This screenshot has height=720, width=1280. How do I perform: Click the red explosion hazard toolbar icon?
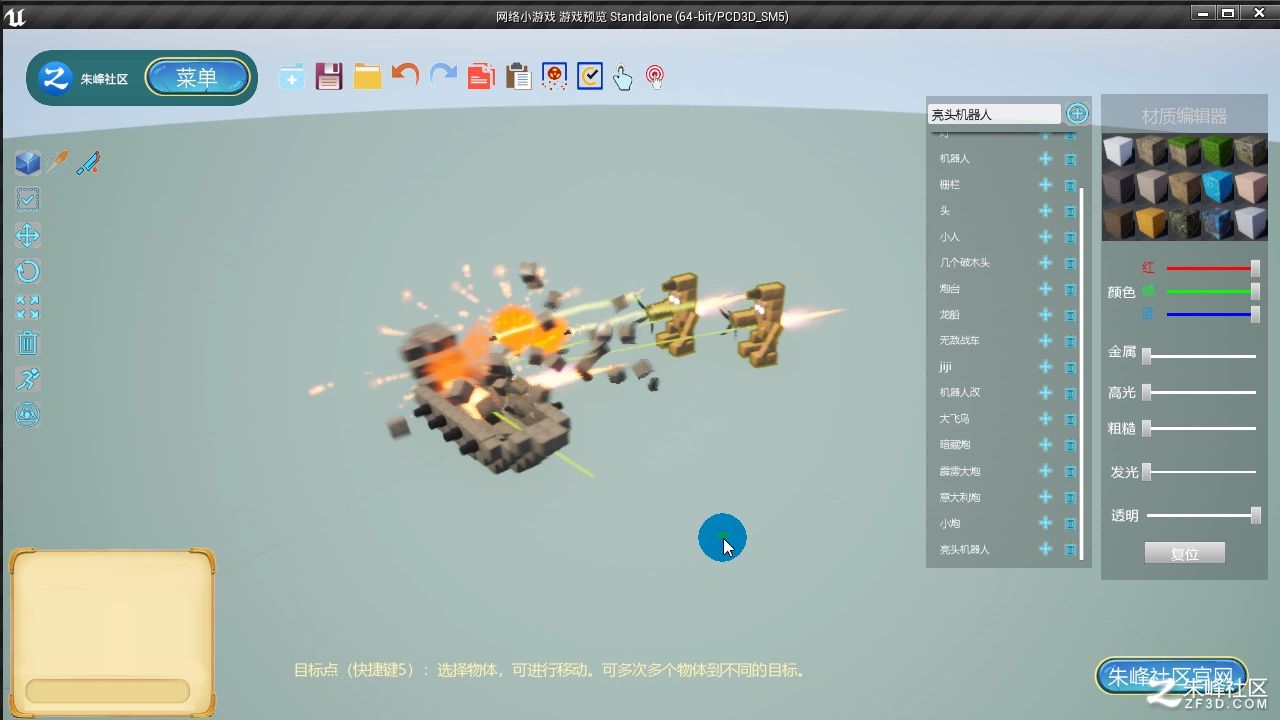point(554,77)
